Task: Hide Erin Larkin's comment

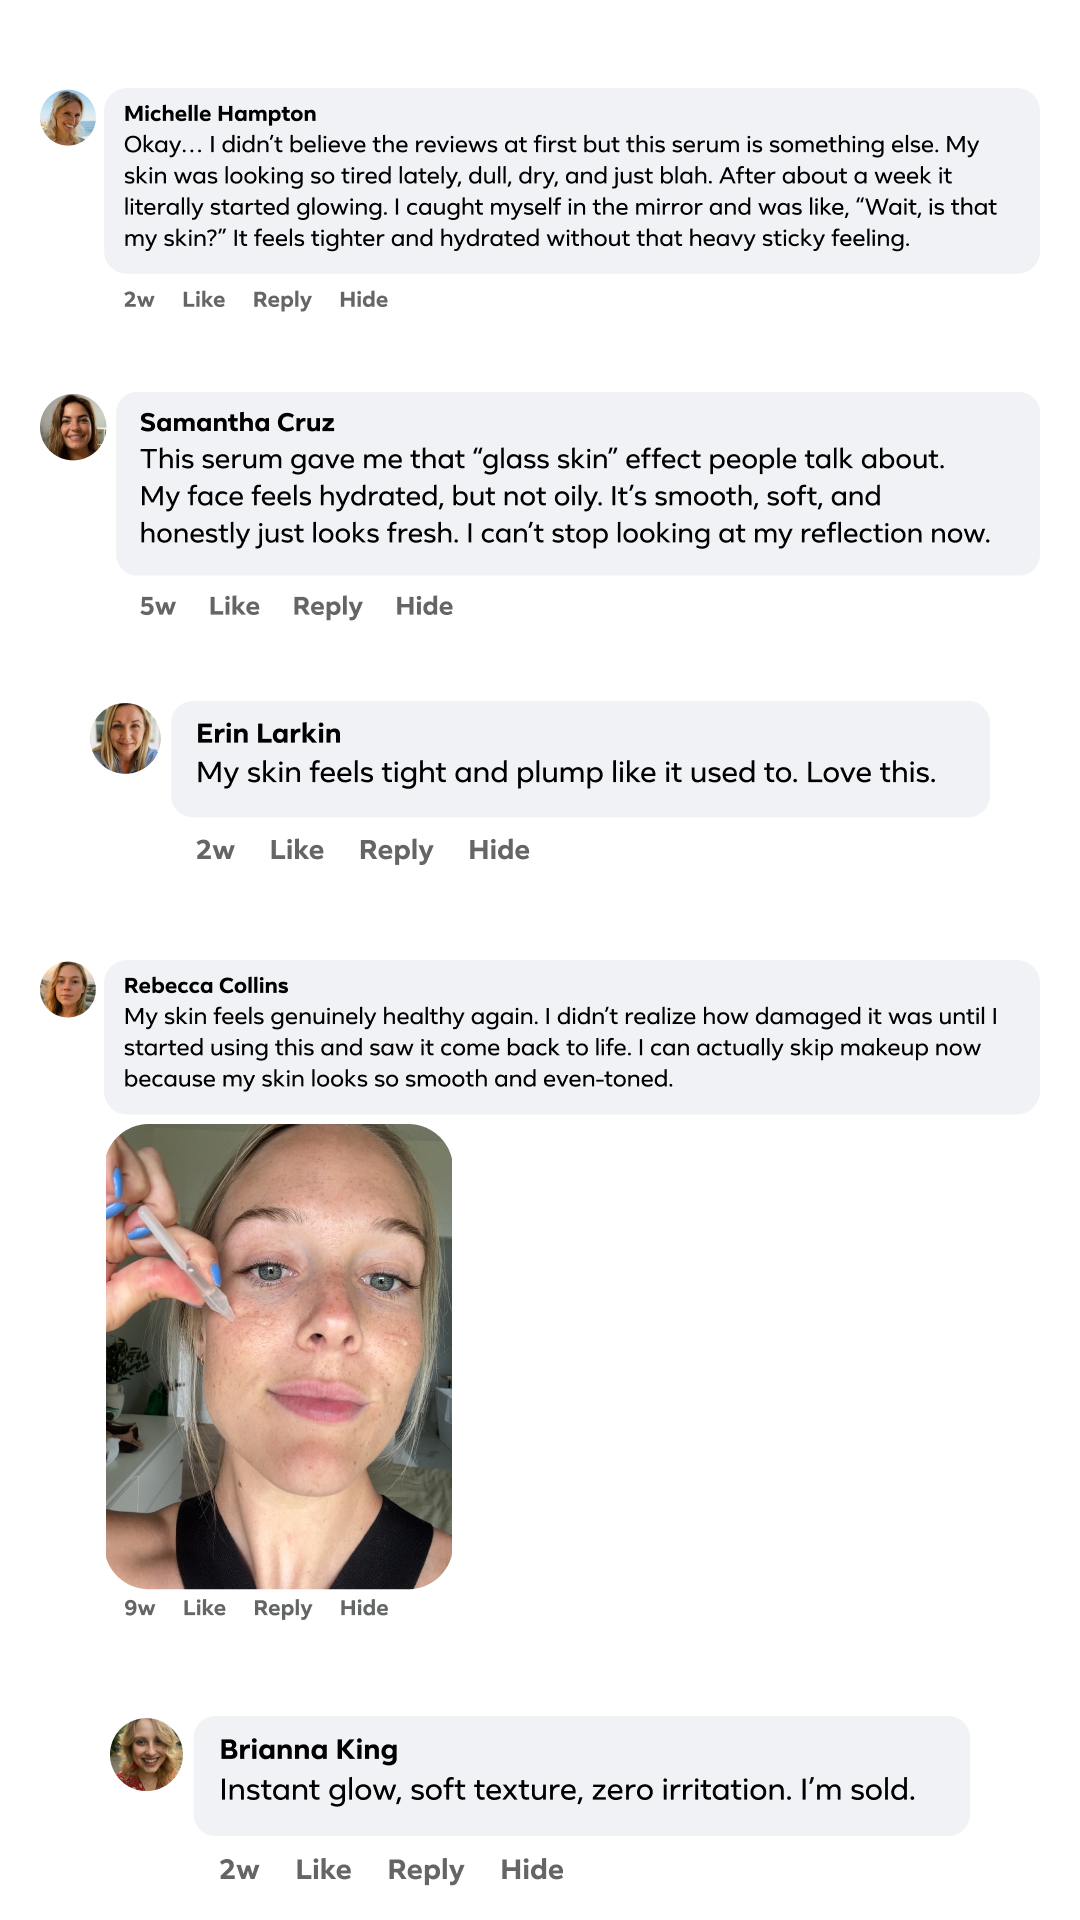Action: [x=499, y=850]
